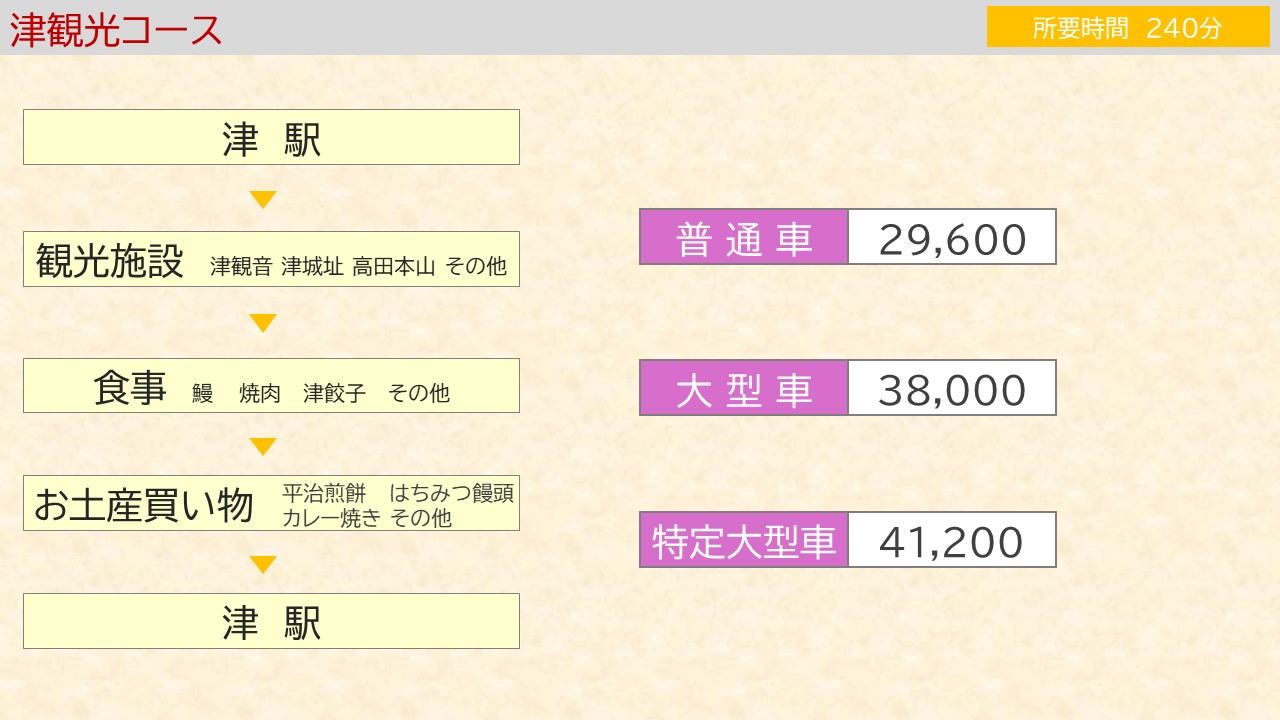
Task: Click the arrow below first 津 駅 box
Action: [263, 199]
